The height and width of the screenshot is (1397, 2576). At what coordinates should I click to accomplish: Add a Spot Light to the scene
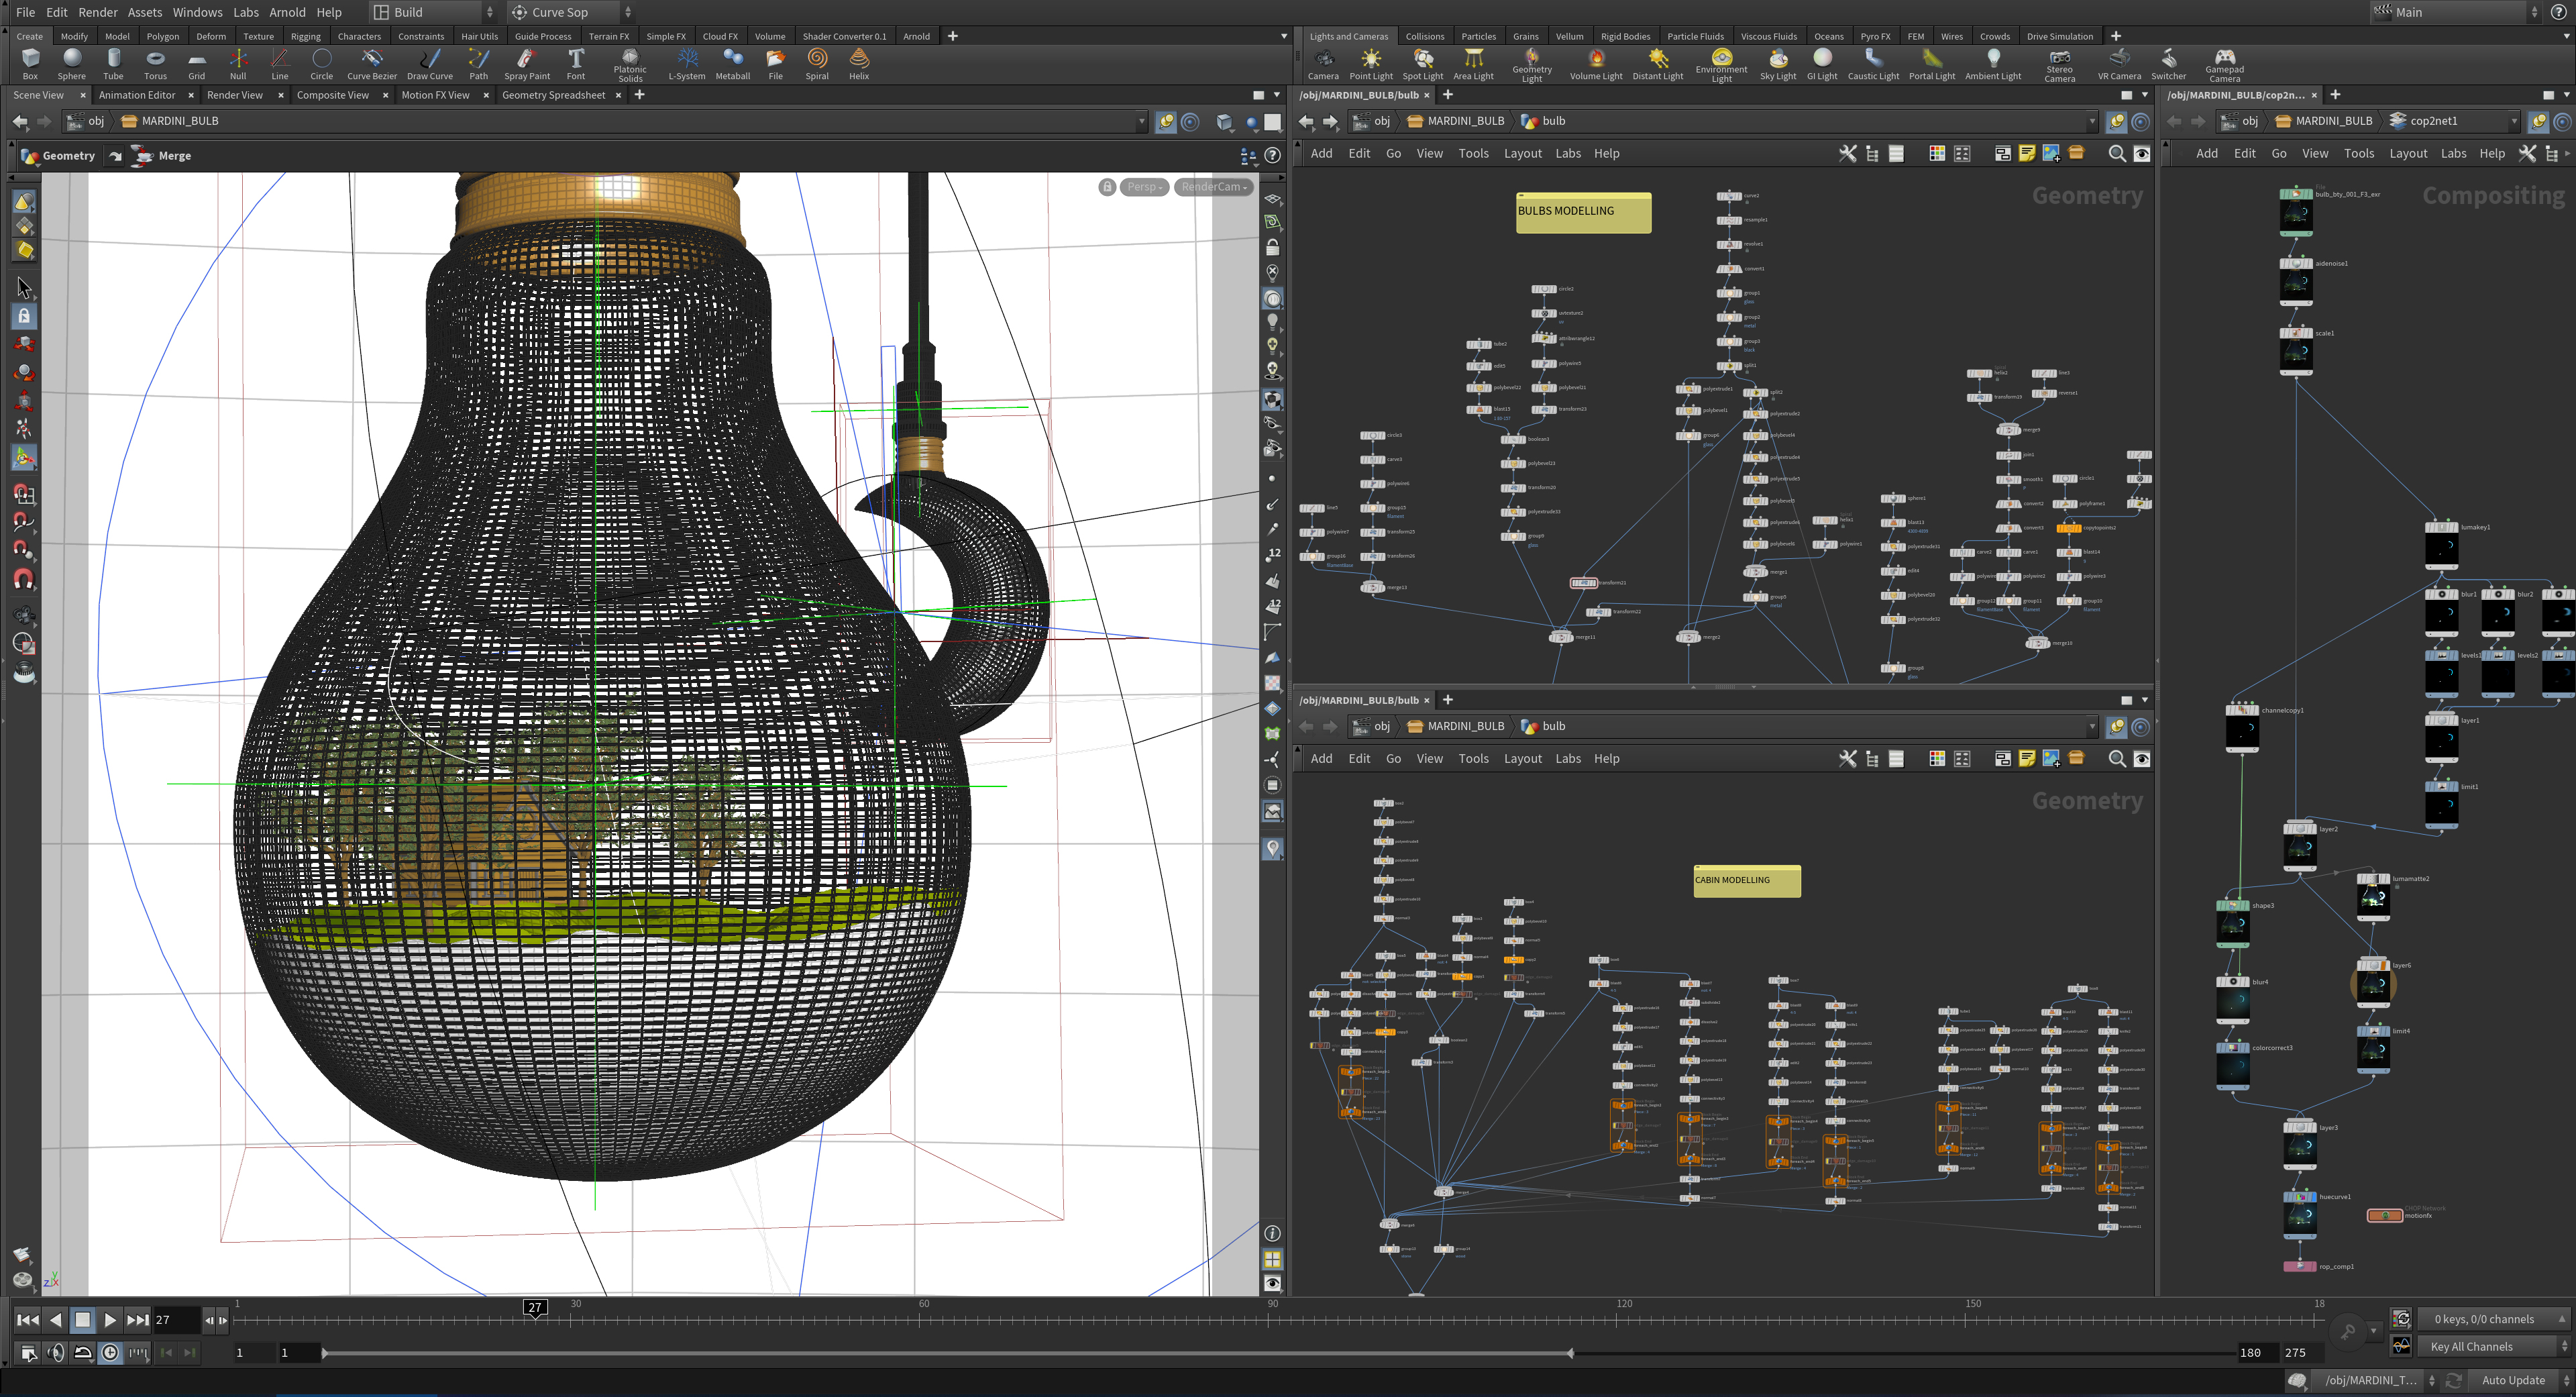pos(1423,64)
